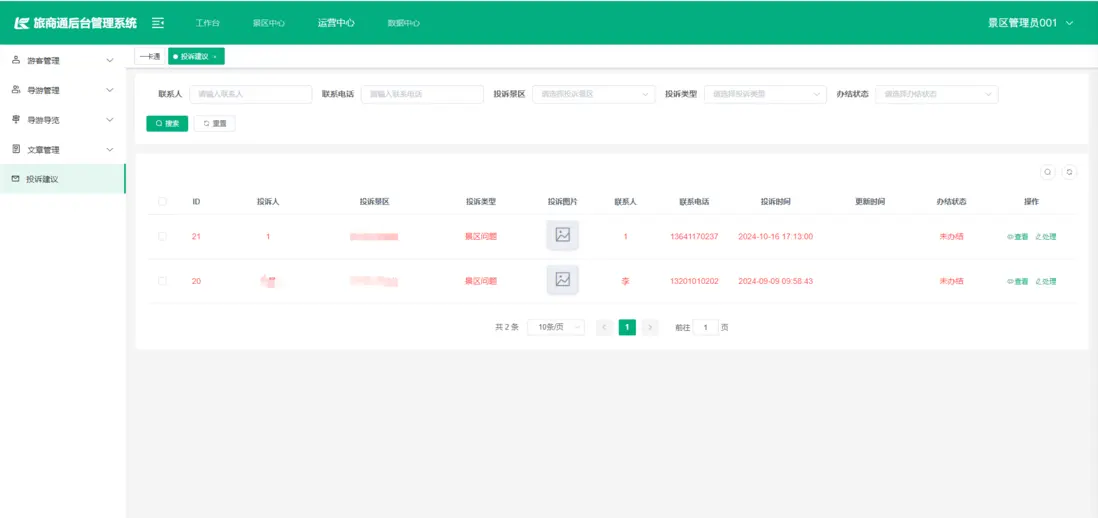Open 投诉类型 dropdown filter
Viewport: 1098px width, 518px height.
point(765,94)
